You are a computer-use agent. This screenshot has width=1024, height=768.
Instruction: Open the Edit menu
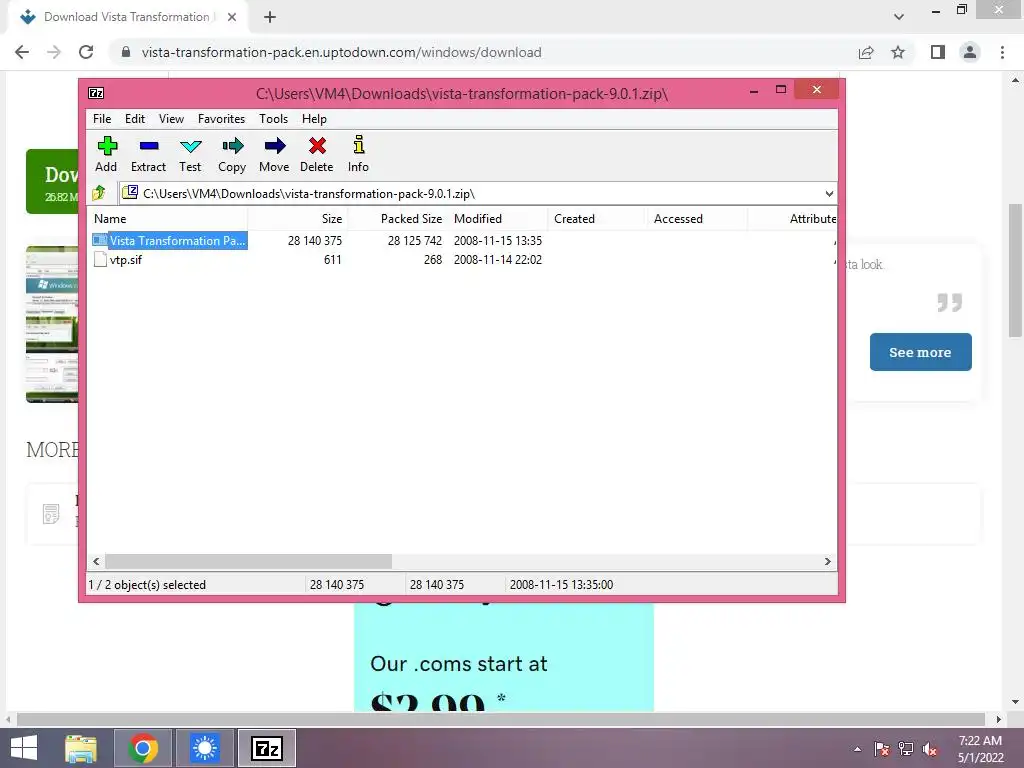pyautogui.click(x=135, y=119)
